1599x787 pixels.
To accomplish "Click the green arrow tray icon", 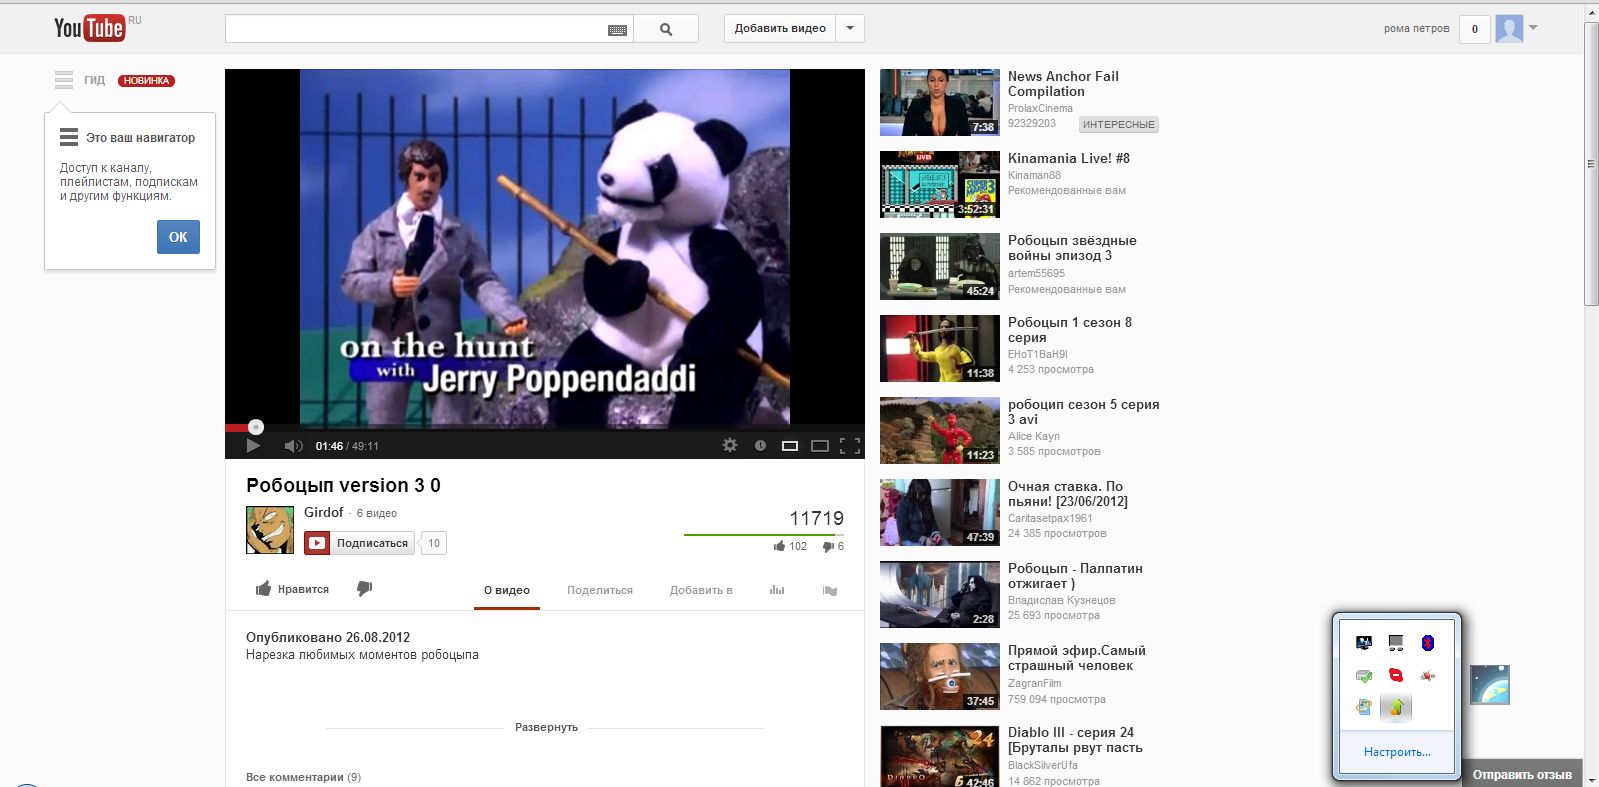I will click(1396, 707).
